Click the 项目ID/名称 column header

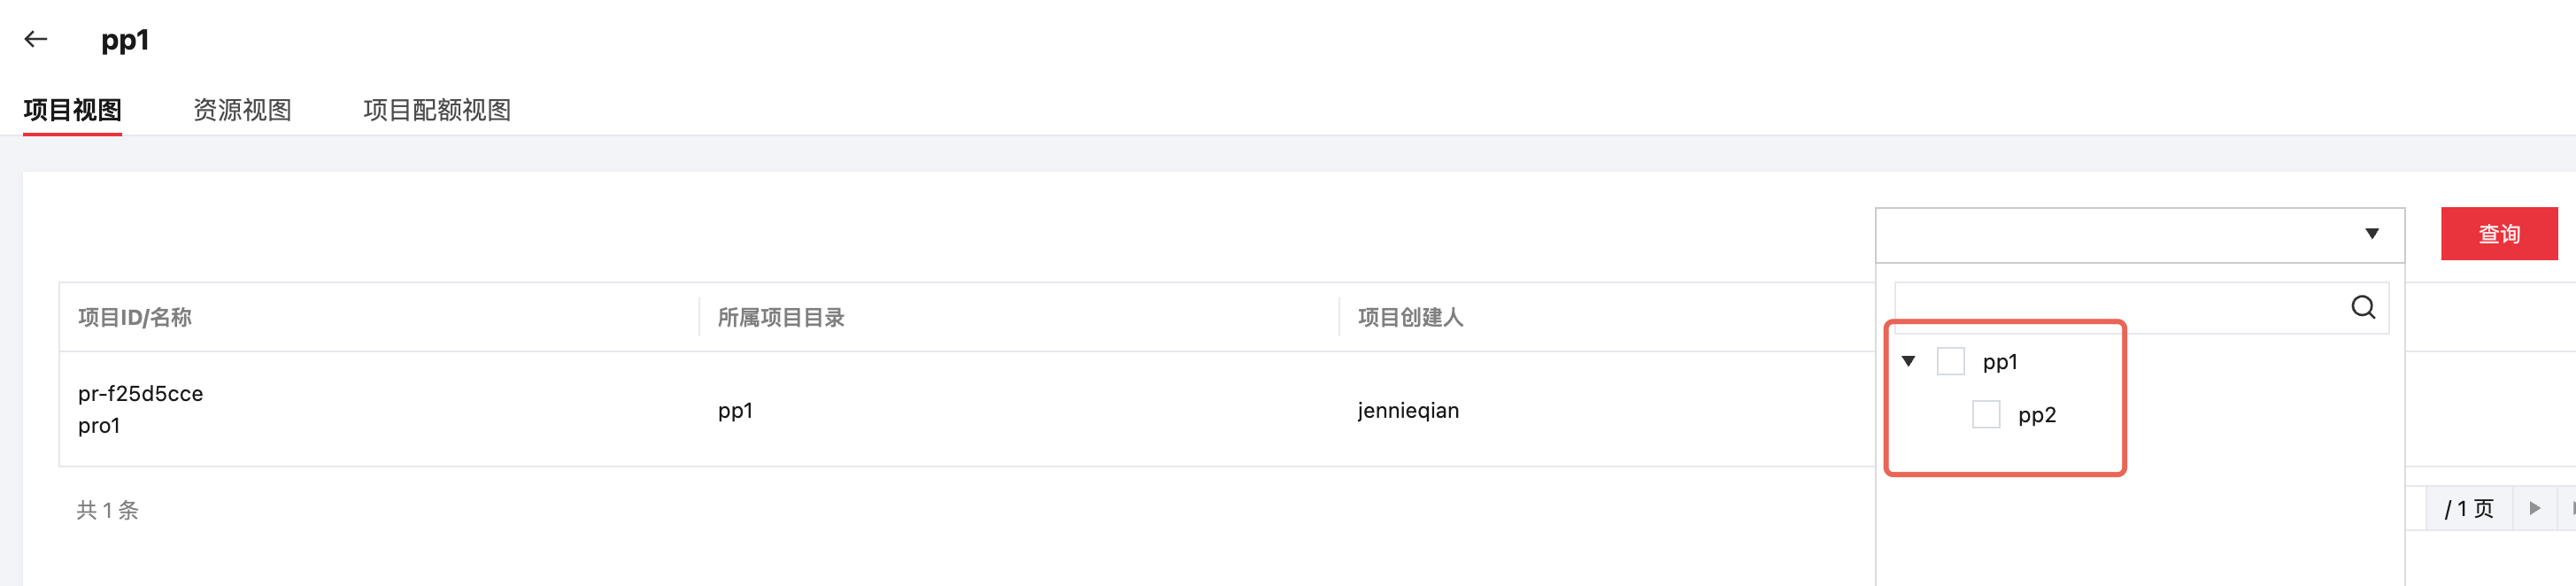135,318
